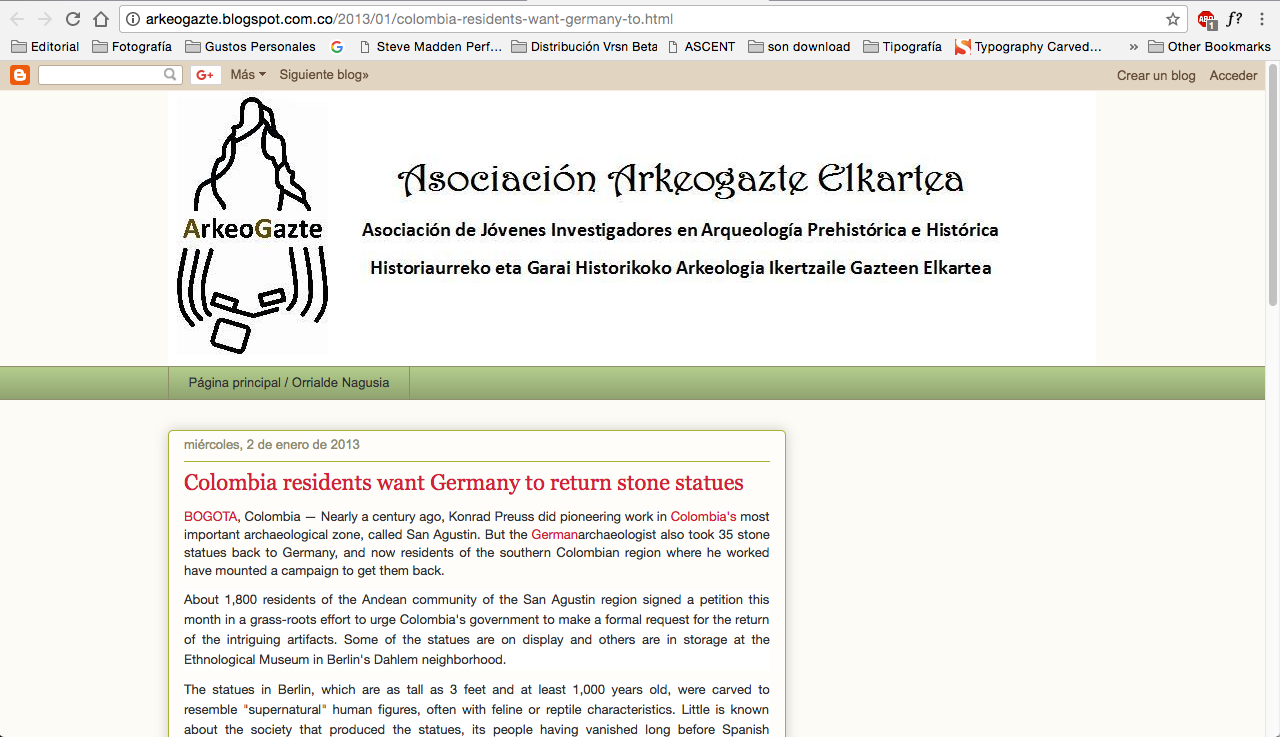Click the Acceder sign-in link
The width and height of the screenshot is (1280, 737).
pyautogui.click(x=1233, y=76)
